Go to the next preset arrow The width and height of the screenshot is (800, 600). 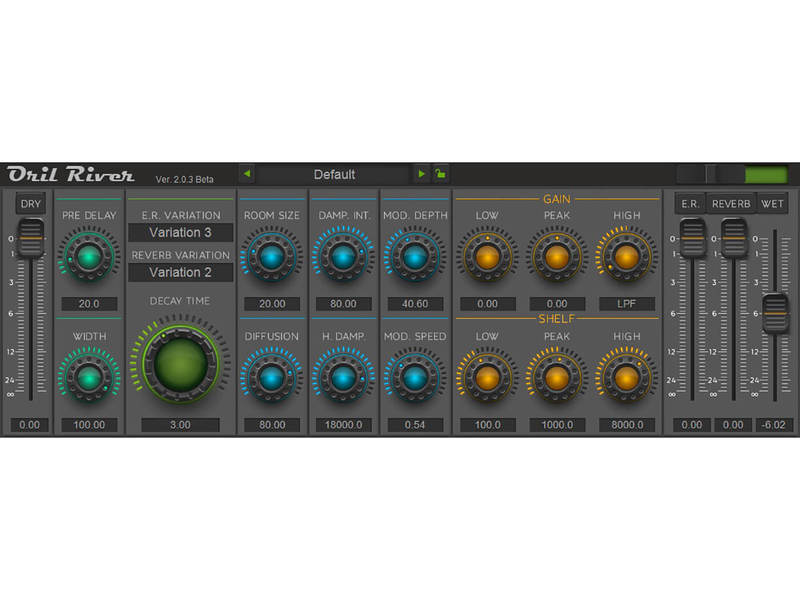coord(421,174)
